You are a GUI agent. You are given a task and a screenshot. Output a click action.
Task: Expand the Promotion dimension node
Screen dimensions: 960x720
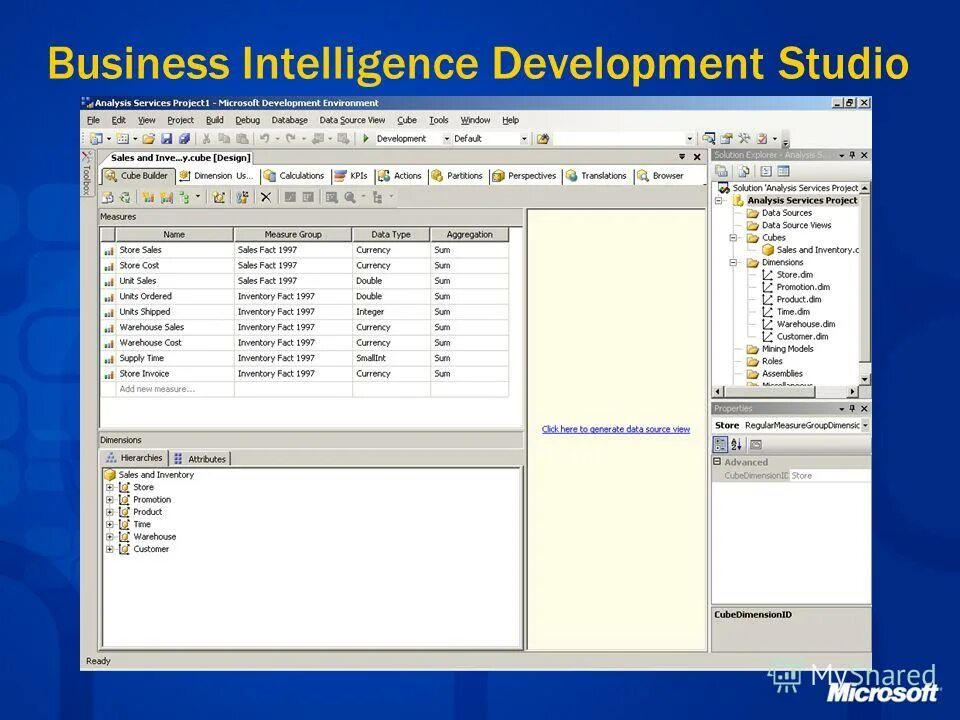tap(110, 500)
